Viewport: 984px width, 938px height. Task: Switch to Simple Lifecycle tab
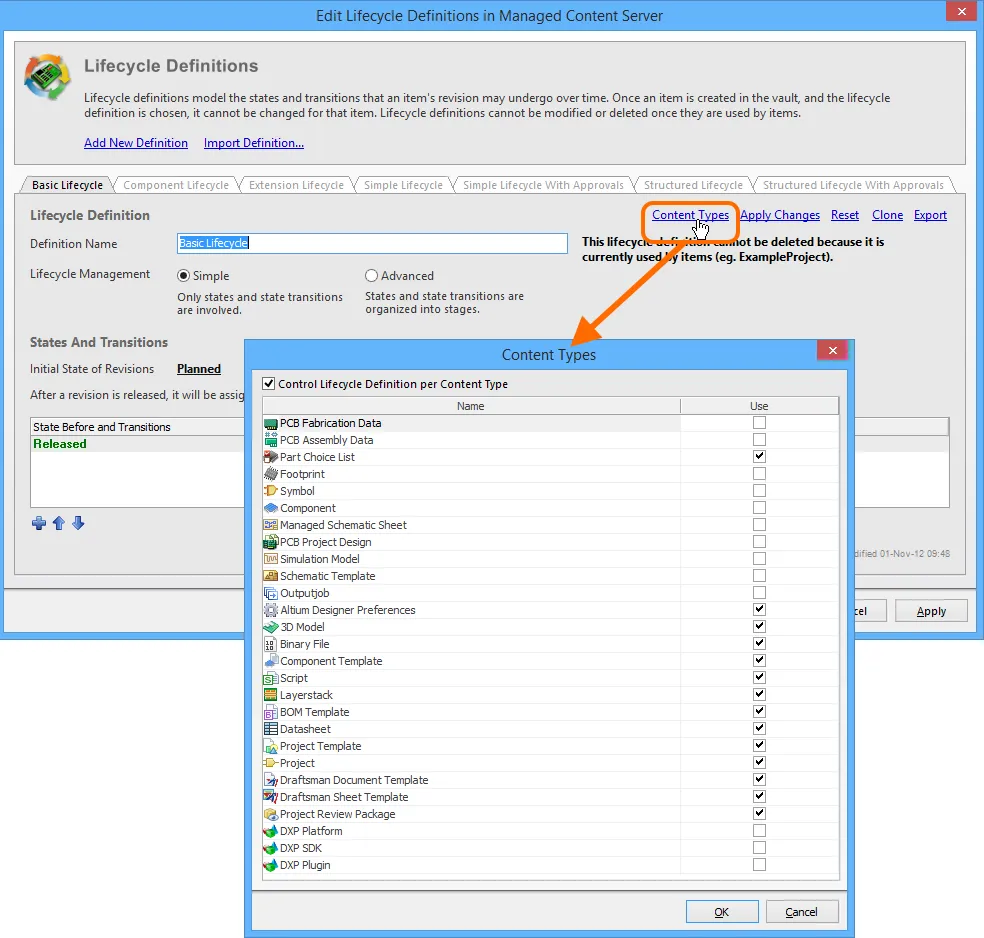click(x=403, y=185)
